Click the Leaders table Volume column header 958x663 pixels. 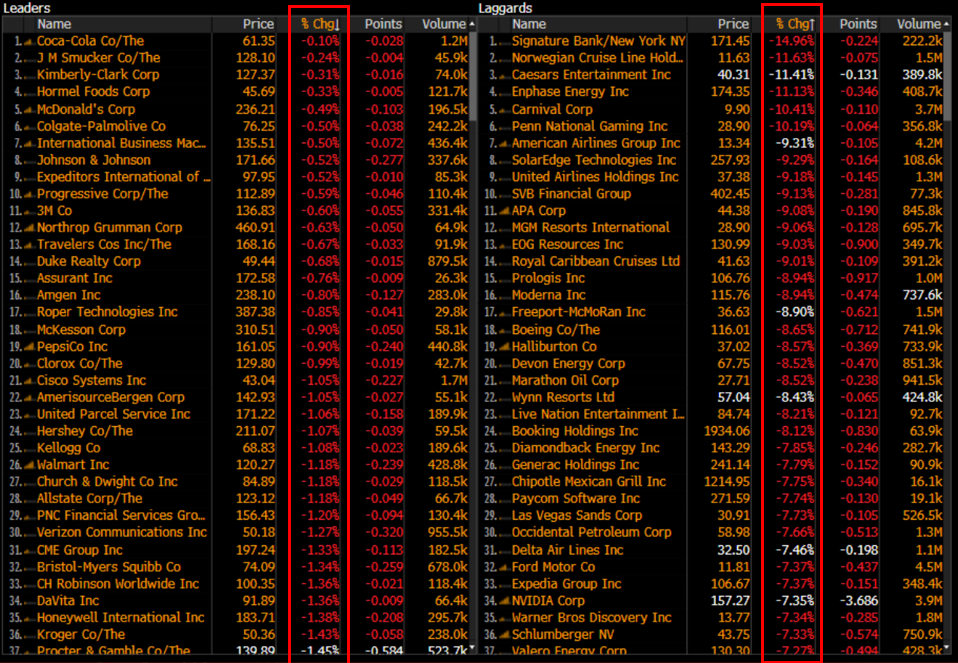[444, 24]
